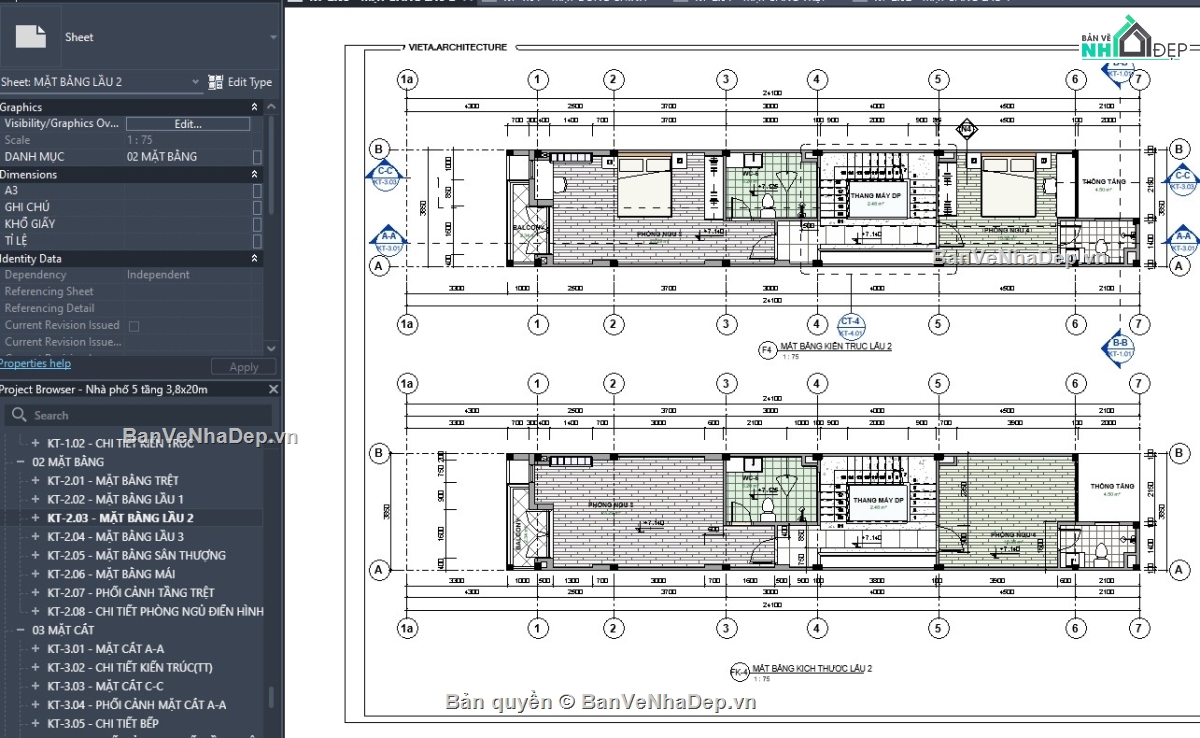Select sheet KT-3.05 - CHI TIẾT BẾP
1200x738 pixels.
point(103,723)
